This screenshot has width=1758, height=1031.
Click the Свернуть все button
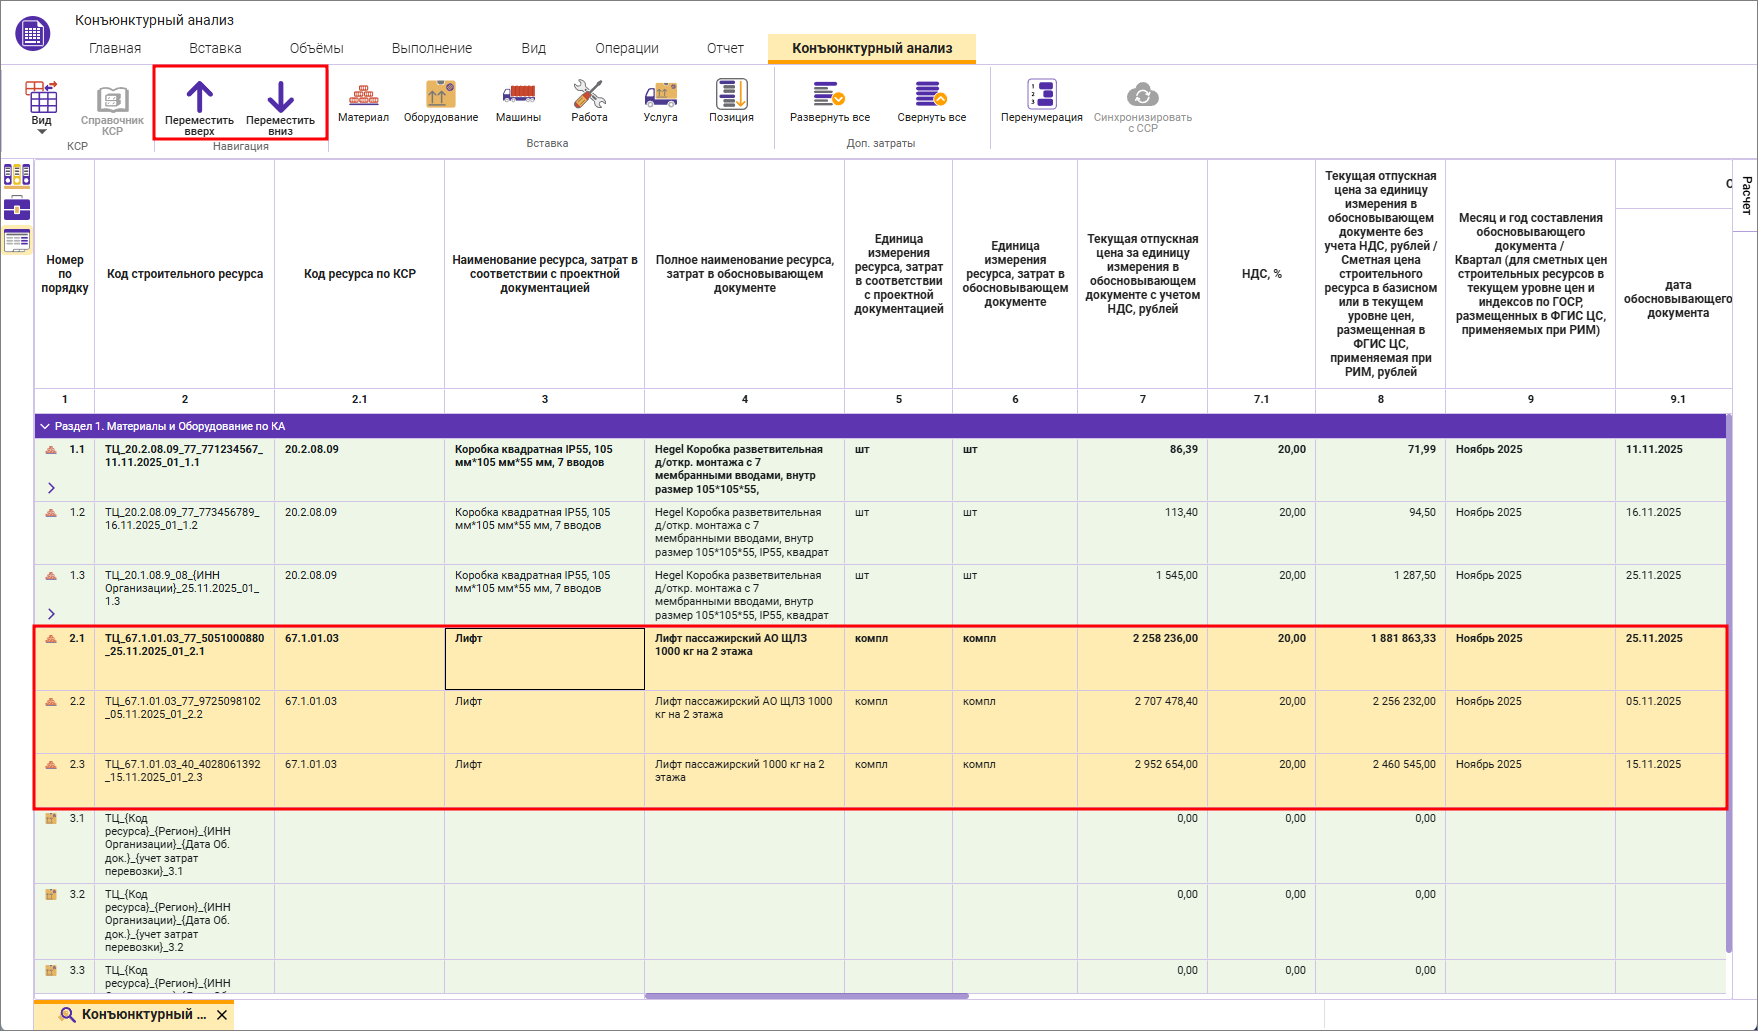coord(931,101)
